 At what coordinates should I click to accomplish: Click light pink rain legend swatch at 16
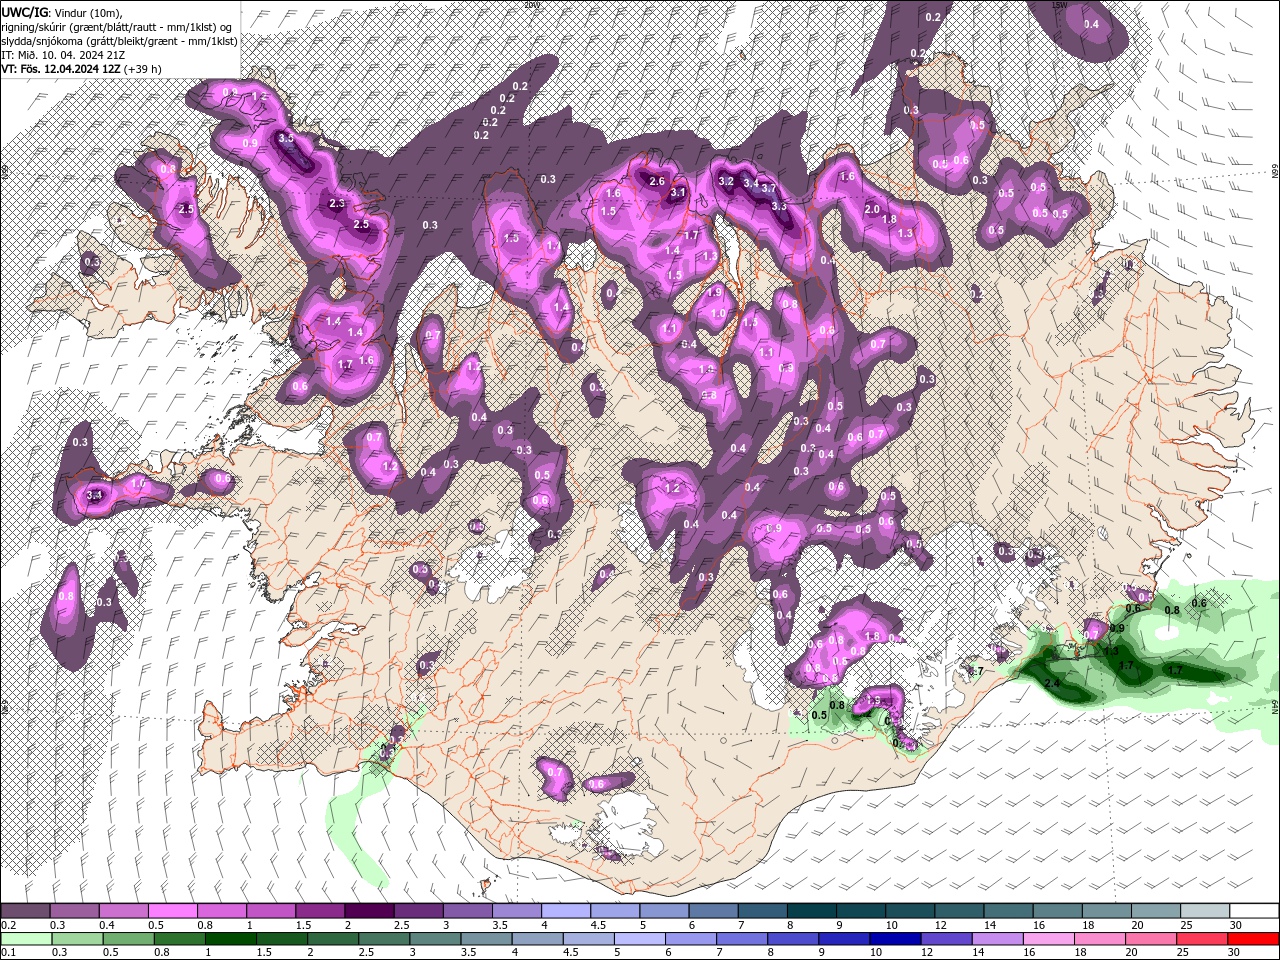(x=1047, y=940)
